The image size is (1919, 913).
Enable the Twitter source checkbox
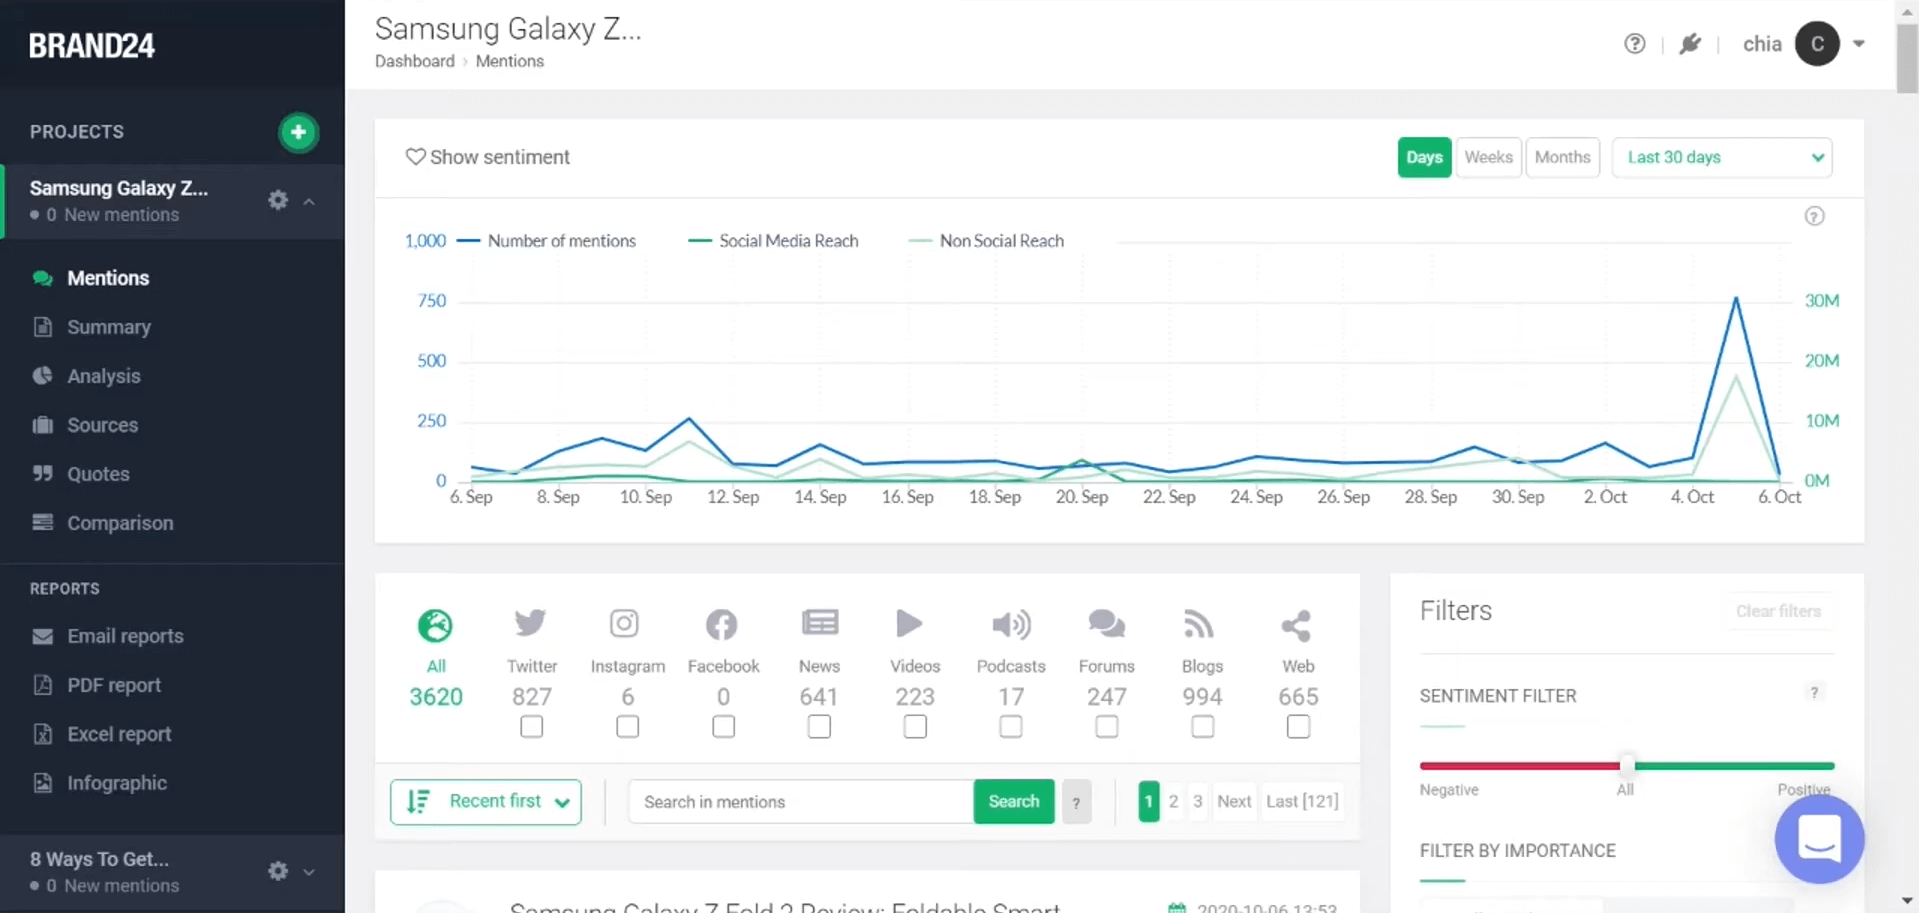(532, 727)
